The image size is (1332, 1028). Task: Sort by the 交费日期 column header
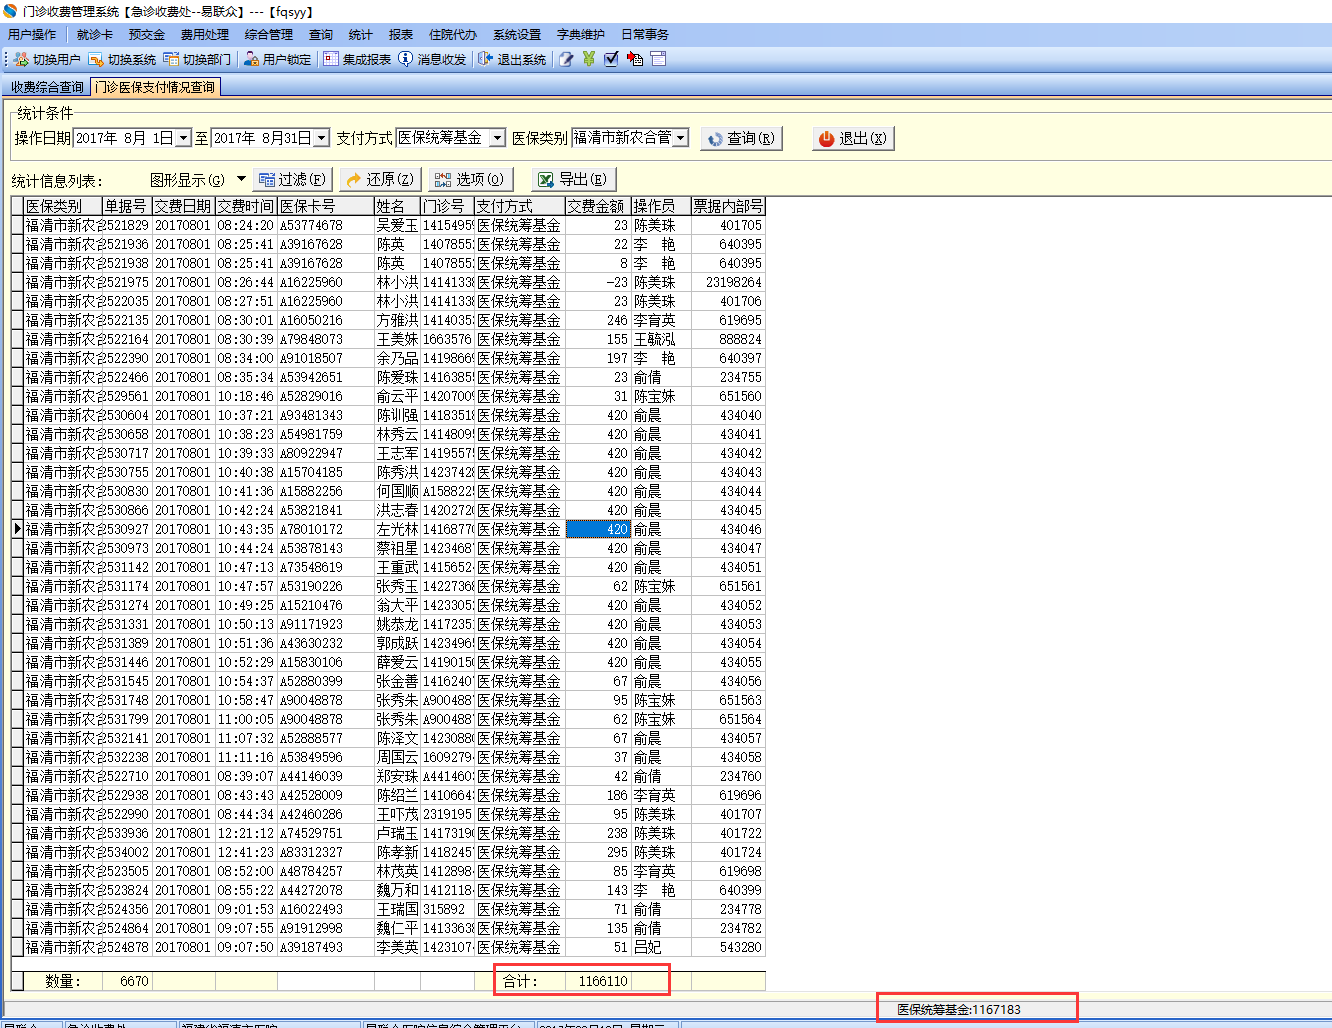click(x=184, y=206)
